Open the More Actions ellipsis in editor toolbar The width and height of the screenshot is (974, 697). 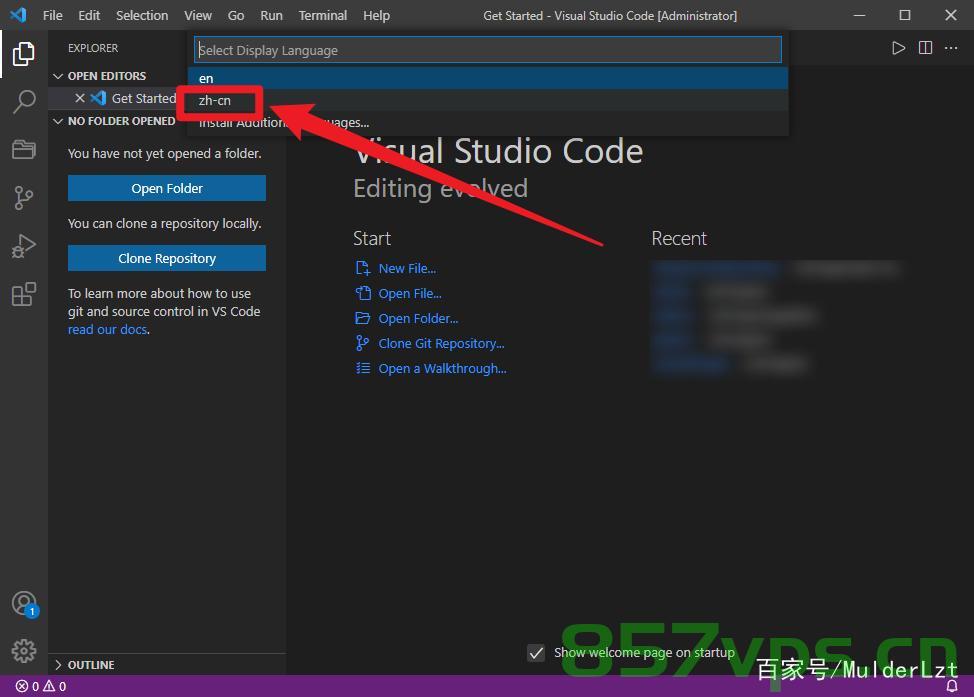coord(951,48)
